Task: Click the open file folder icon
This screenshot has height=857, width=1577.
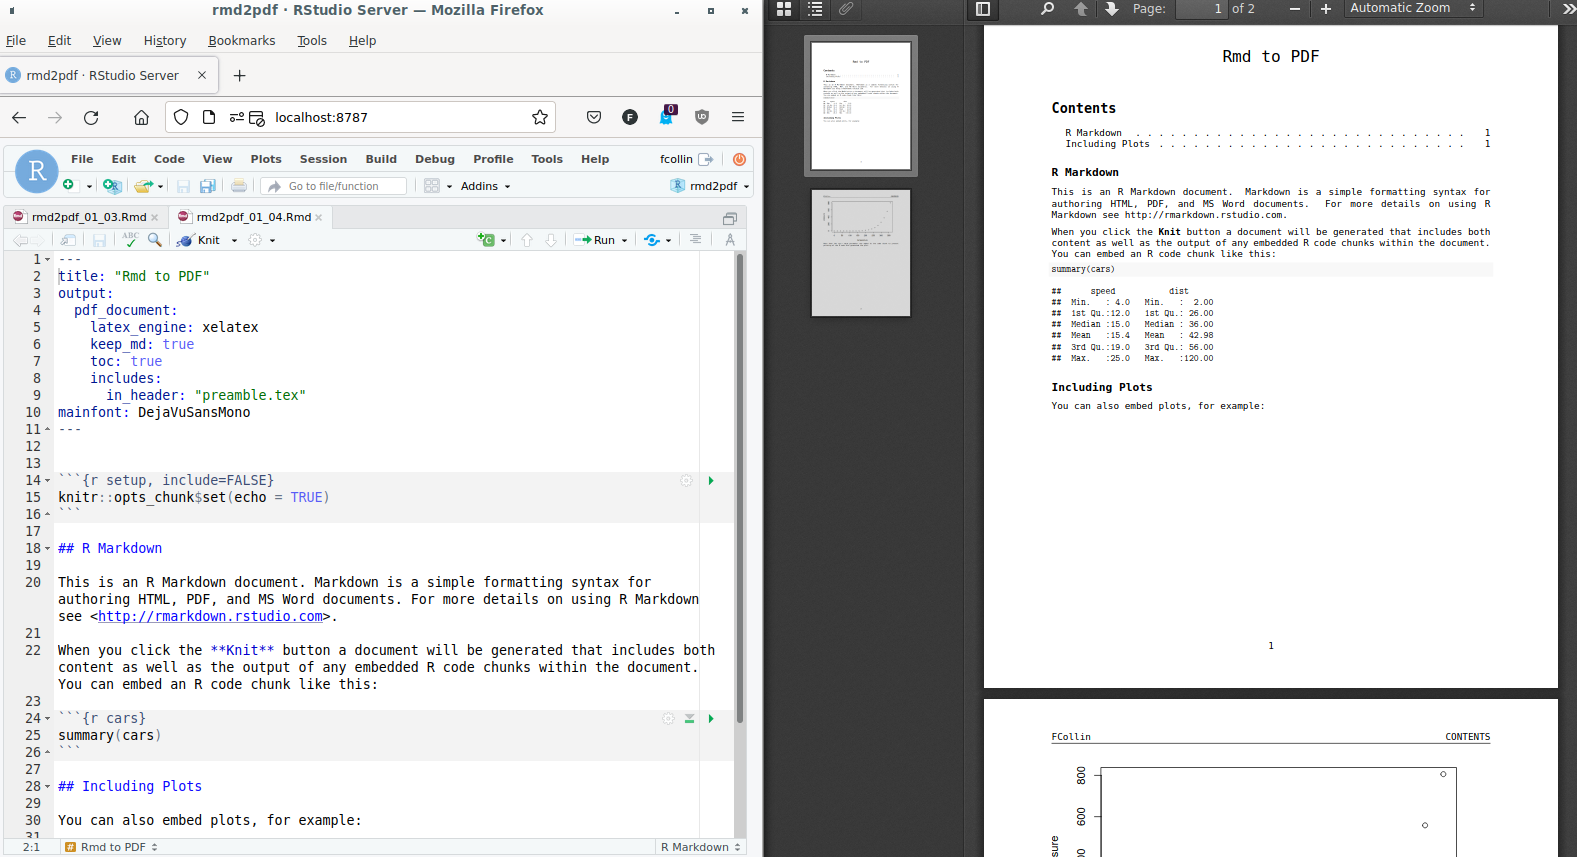Action: click(x=144, y=186)
